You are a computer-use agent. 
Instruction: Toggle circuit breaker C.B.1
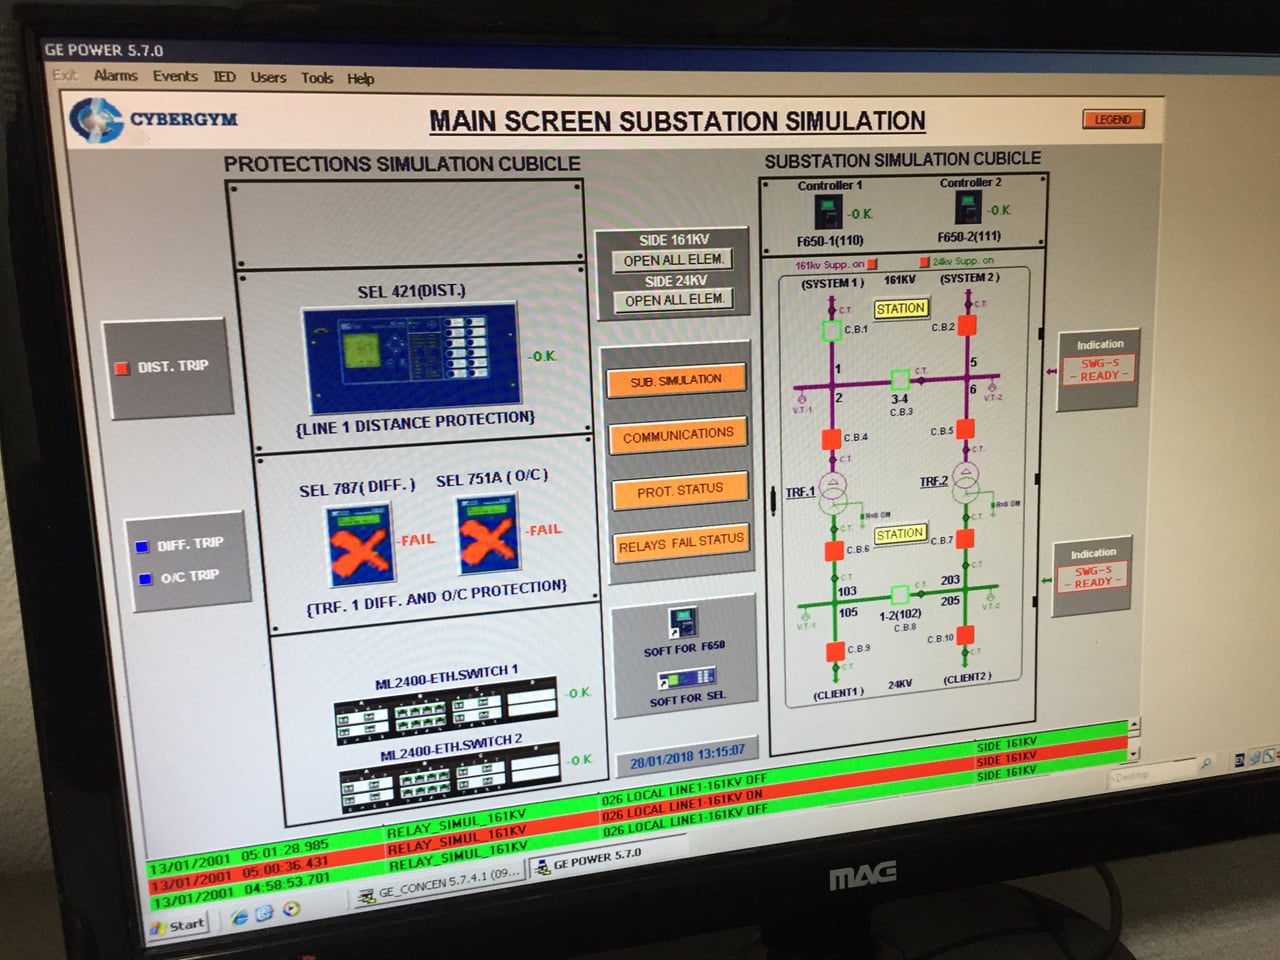(831, 329)
